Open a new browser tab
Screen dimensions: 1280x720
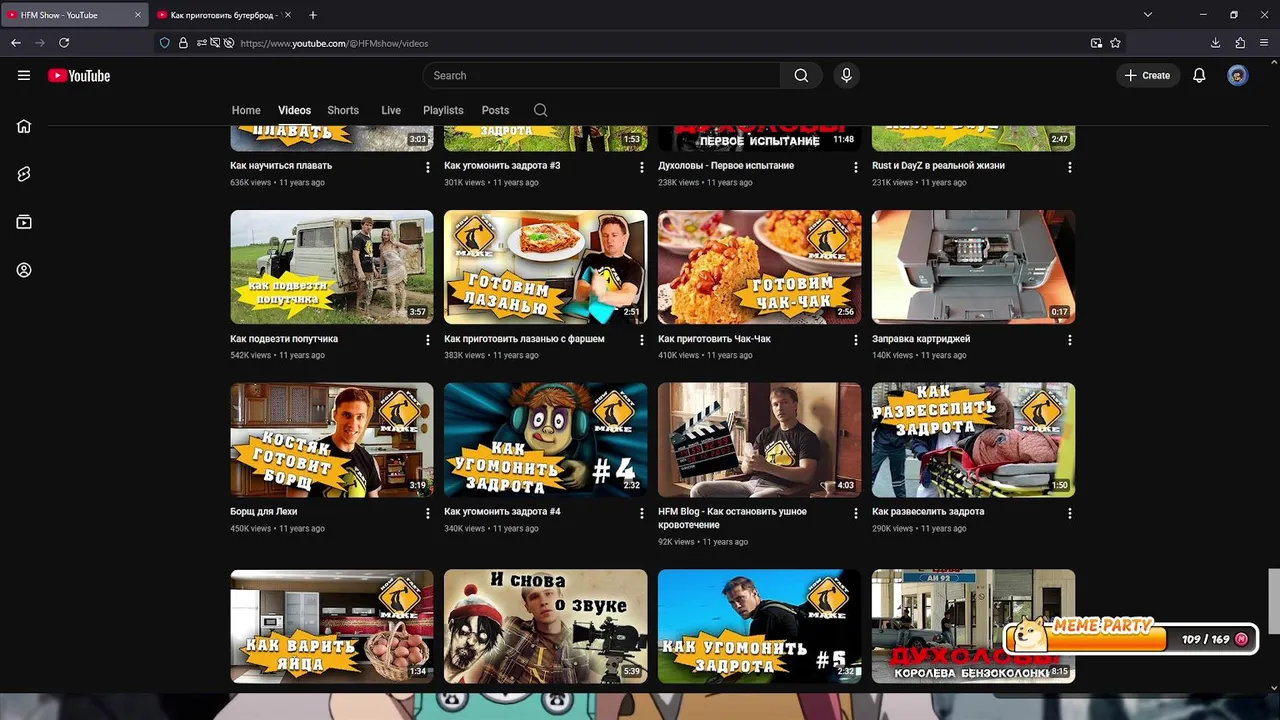click(313, 15)
